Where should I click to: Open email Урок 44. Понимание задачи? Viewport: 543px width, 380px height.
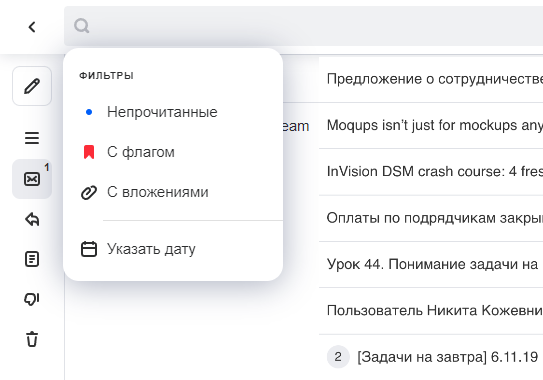coord(431,264)
